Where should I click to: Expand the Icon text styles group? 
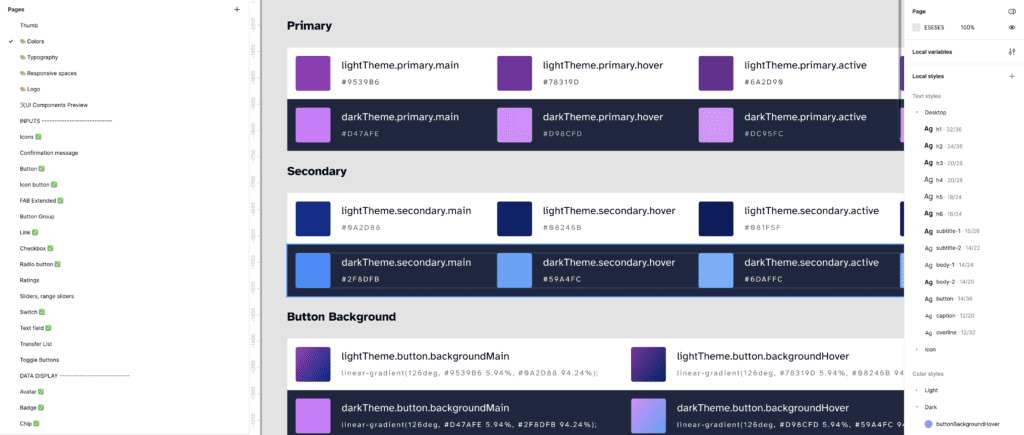point(917,349)
